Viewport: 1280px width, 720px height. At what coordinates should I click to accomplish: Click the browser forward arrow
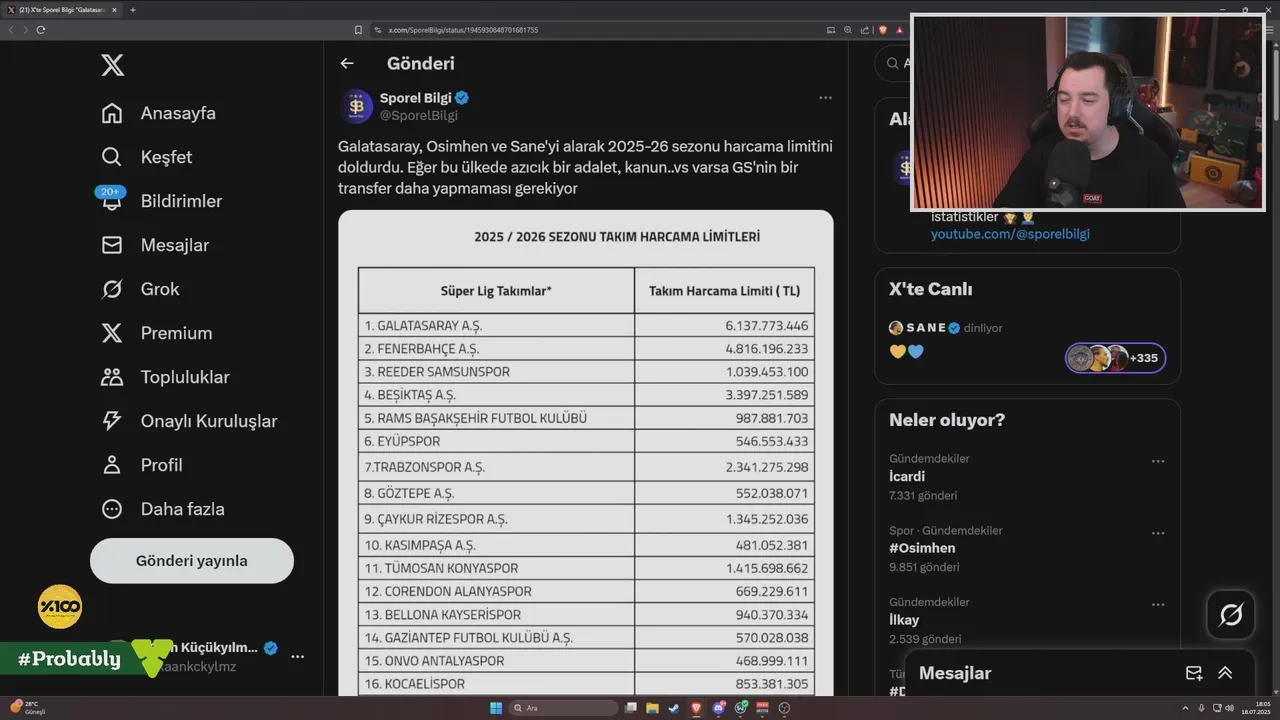(26, 30)
